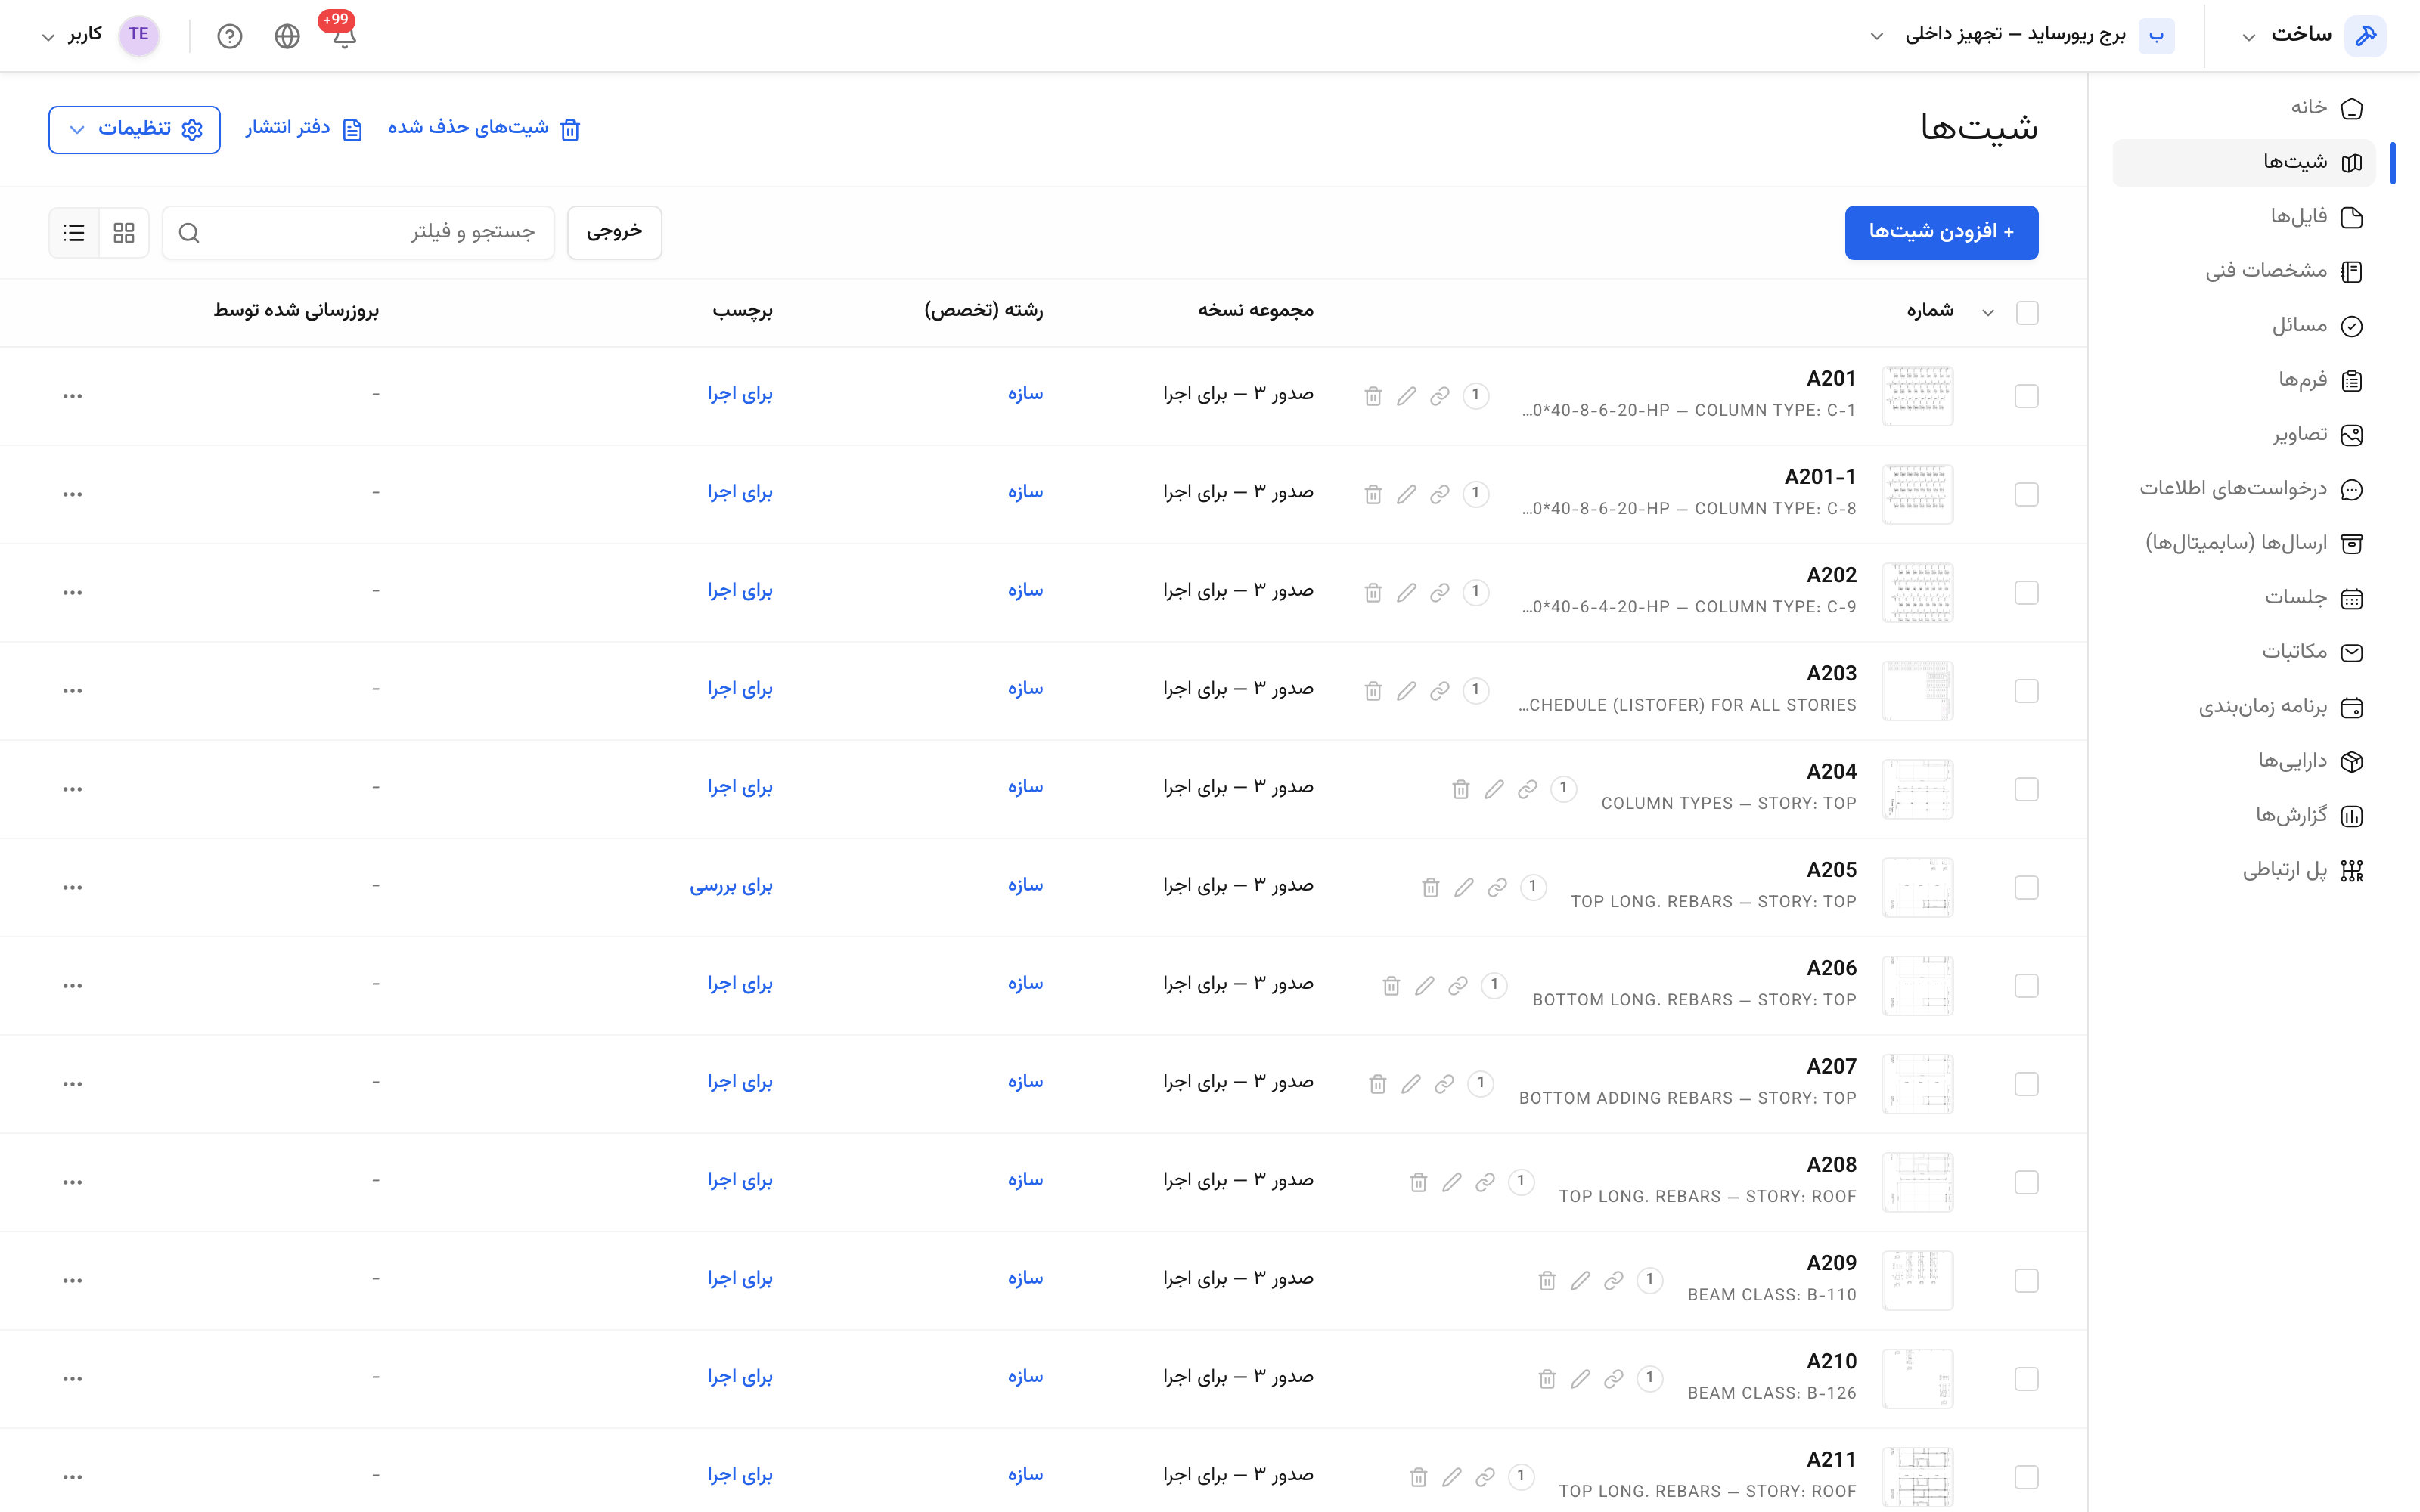Image resolution: width=2420 pixels, height=1512 pixels.
Task: Tick the checkbox for sheet A202
Action: click(x=2027, y=593)
